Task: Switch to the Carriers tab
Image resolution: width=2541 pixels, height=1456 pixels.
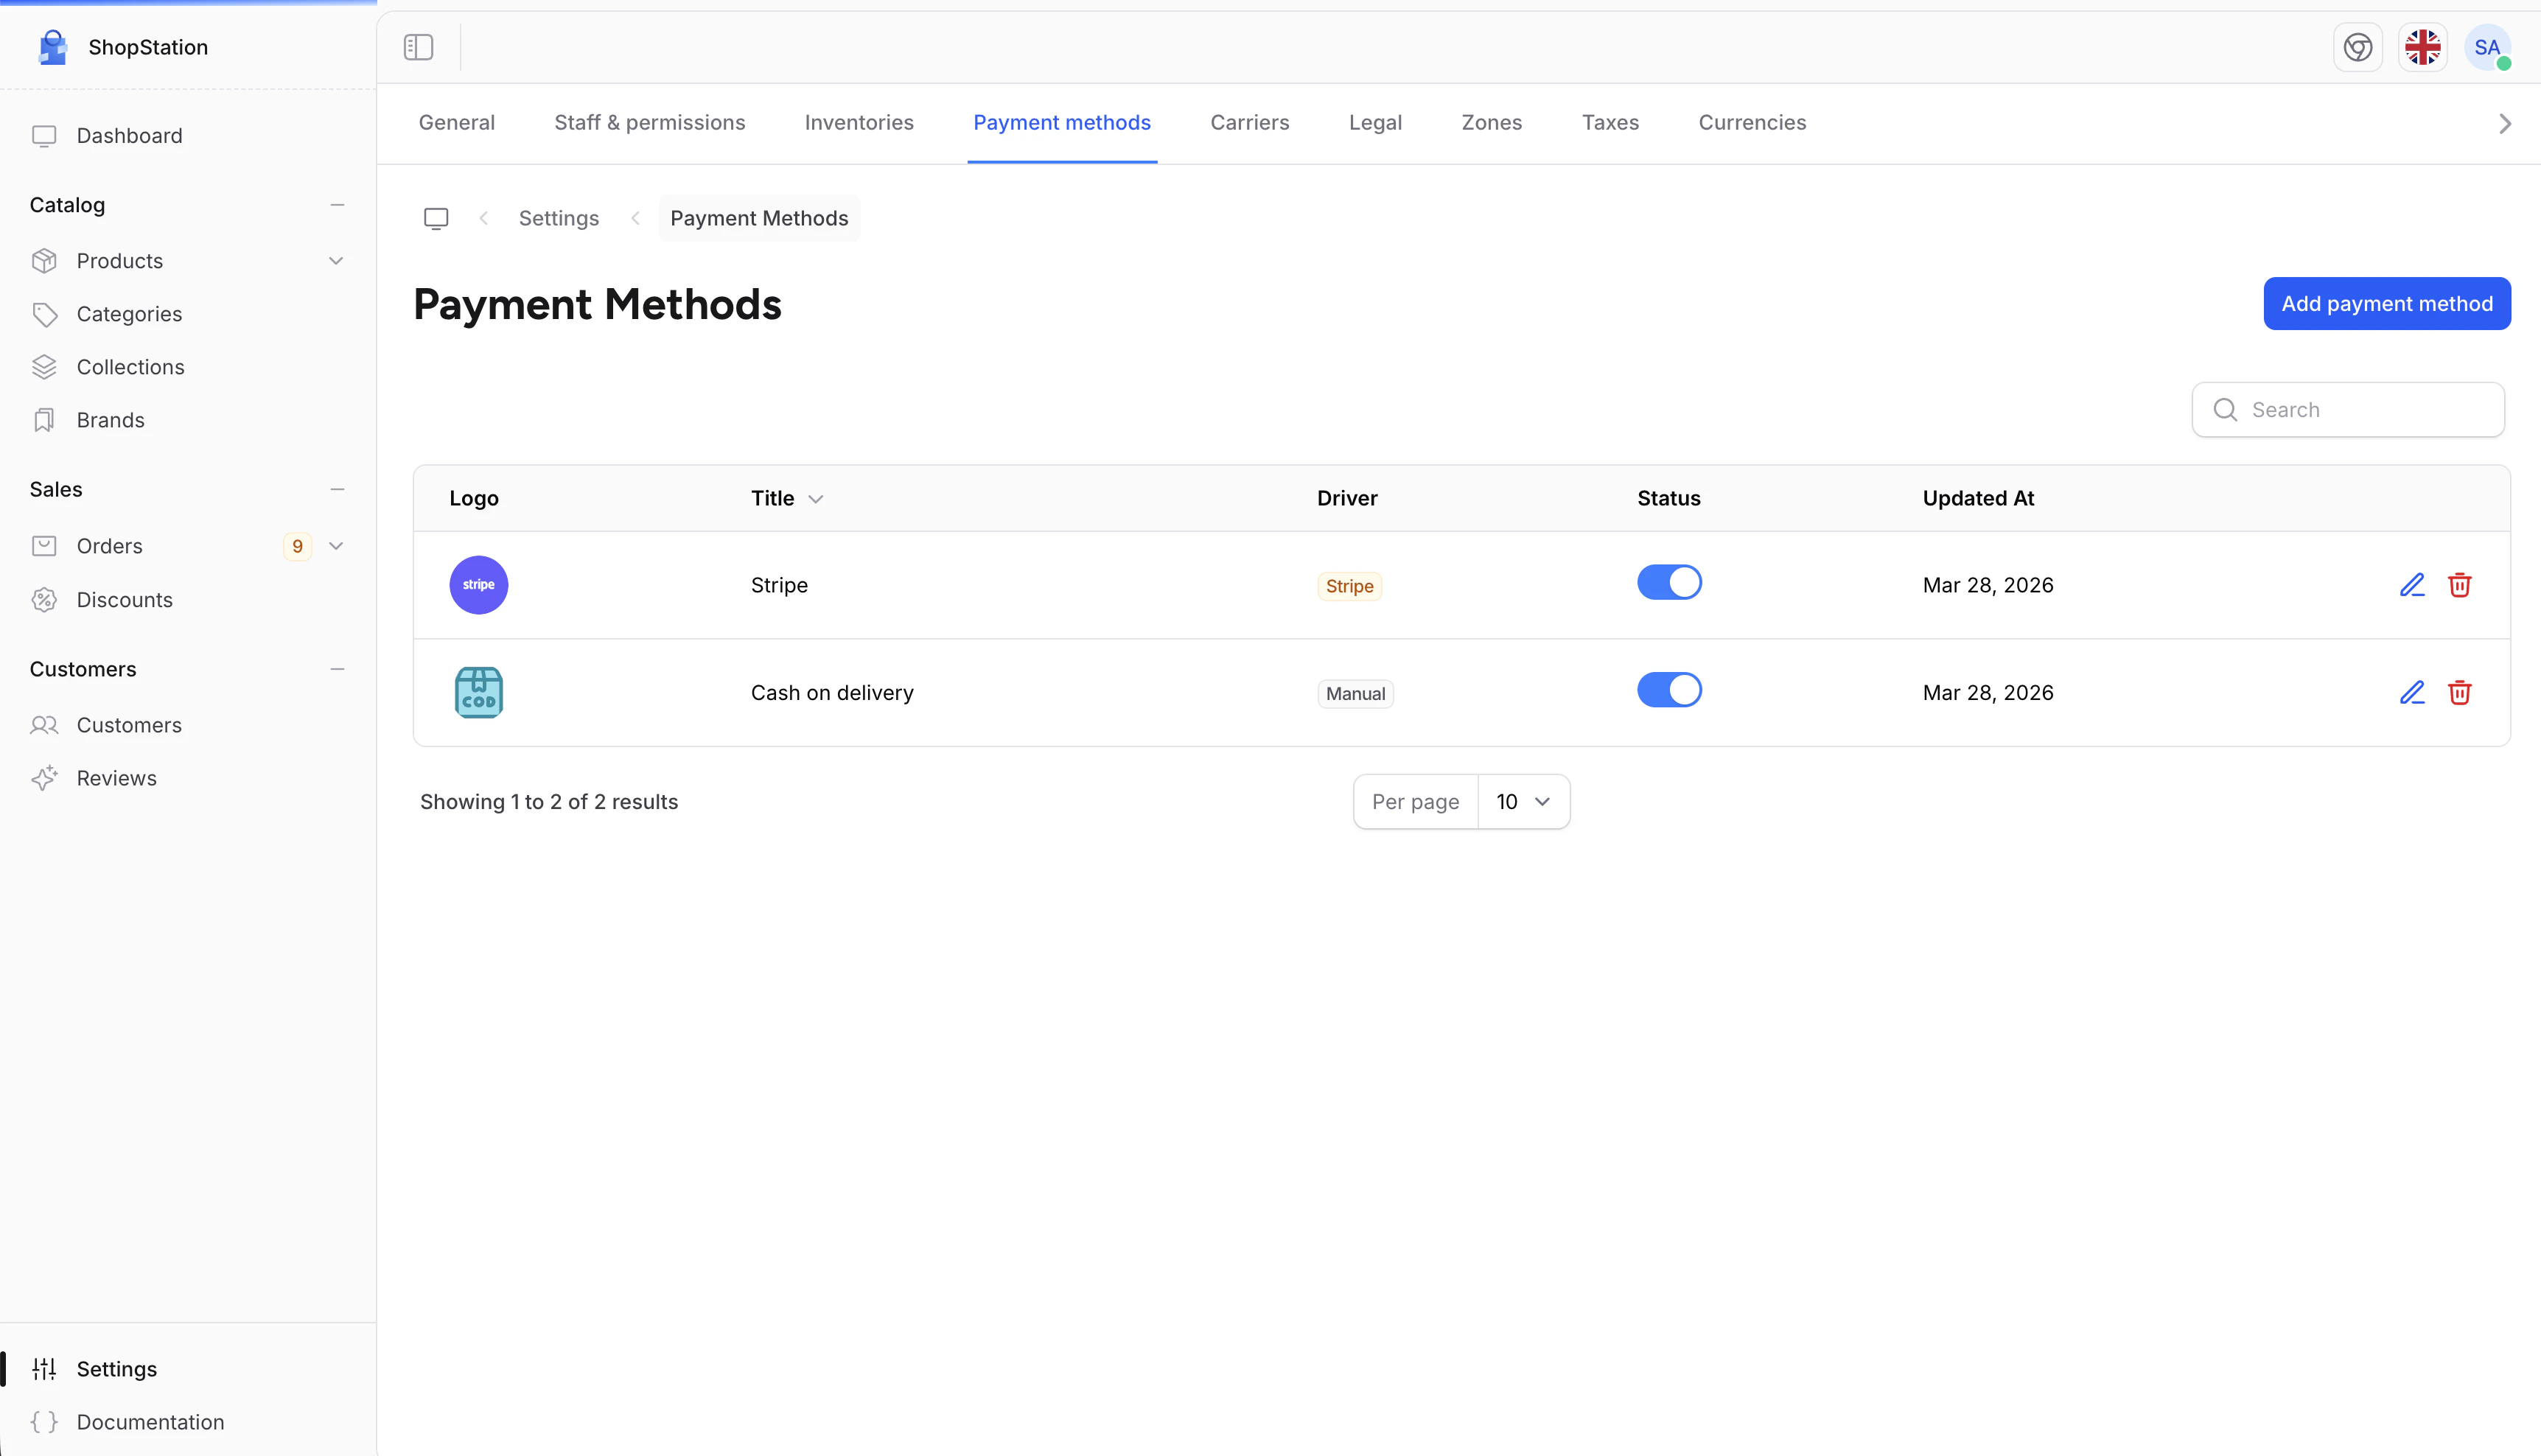Action: point(1249,122)
